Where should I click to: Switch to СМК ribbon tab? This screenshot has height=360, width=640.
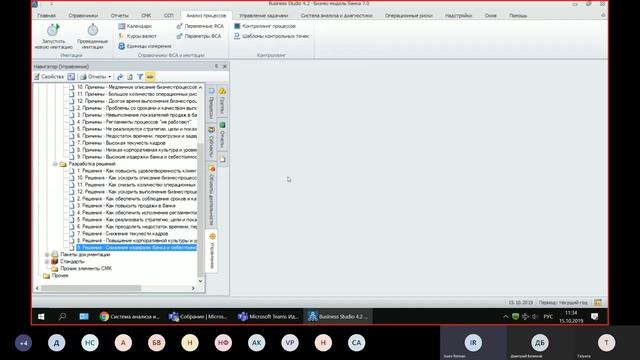pyautogui.click(x=146, y=16)
